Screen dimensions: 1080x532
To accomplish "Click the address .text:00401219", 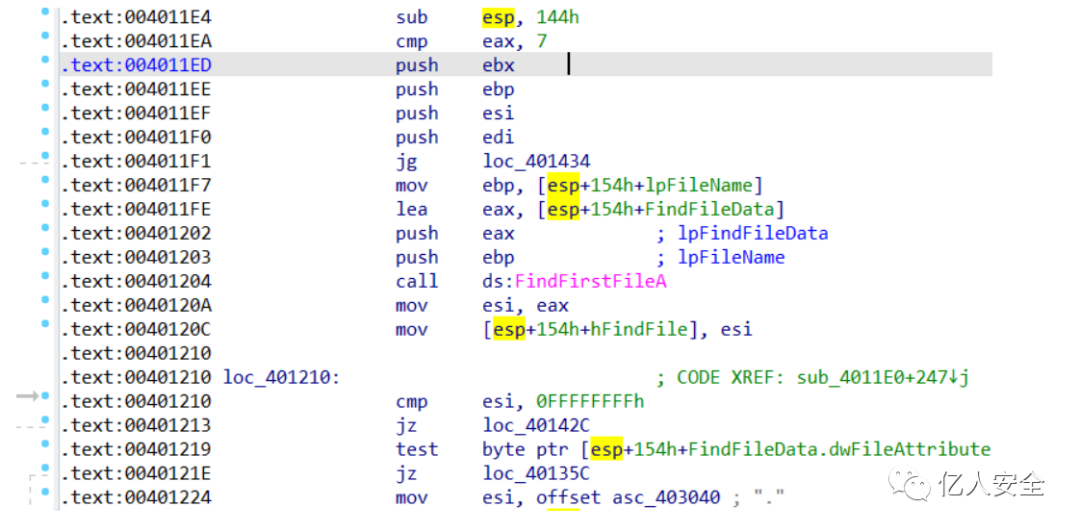I will pos(136,449).
